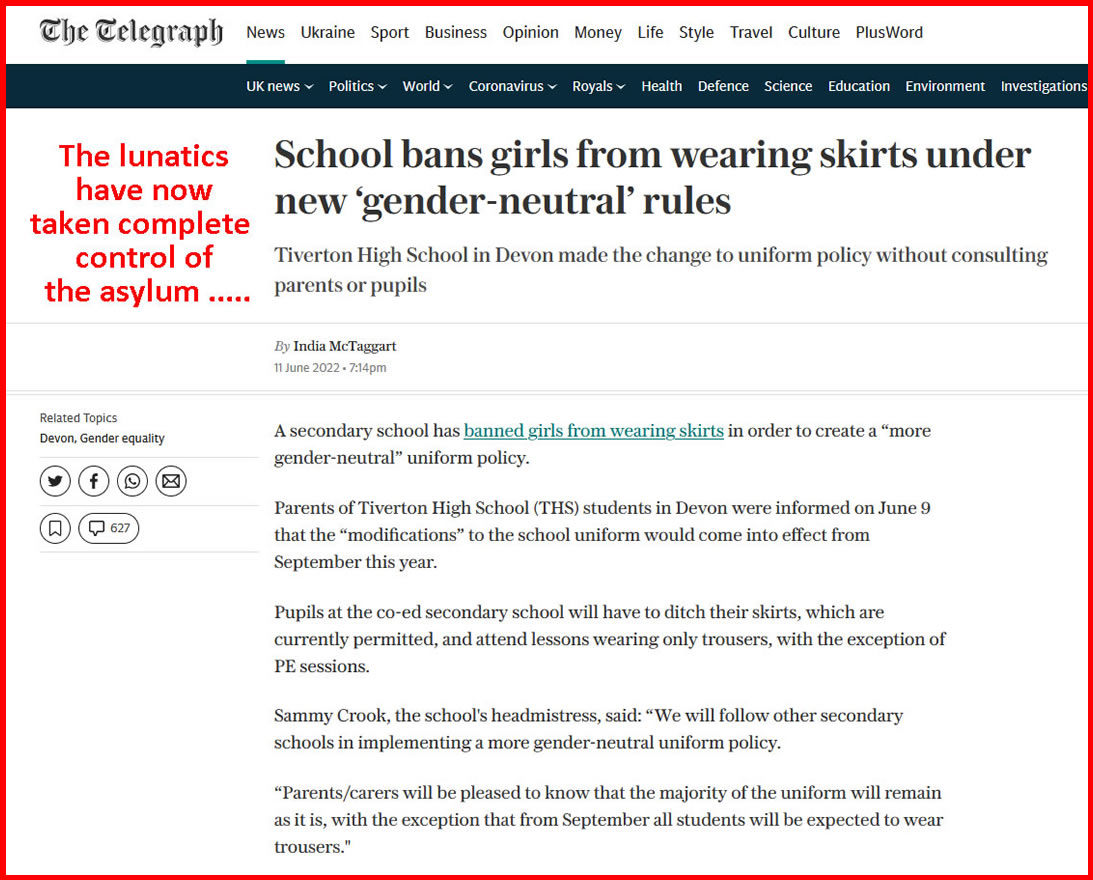This screenshot has height=880, width=1093.
Task: Open the Devon related topic
Action: (57, 439)
